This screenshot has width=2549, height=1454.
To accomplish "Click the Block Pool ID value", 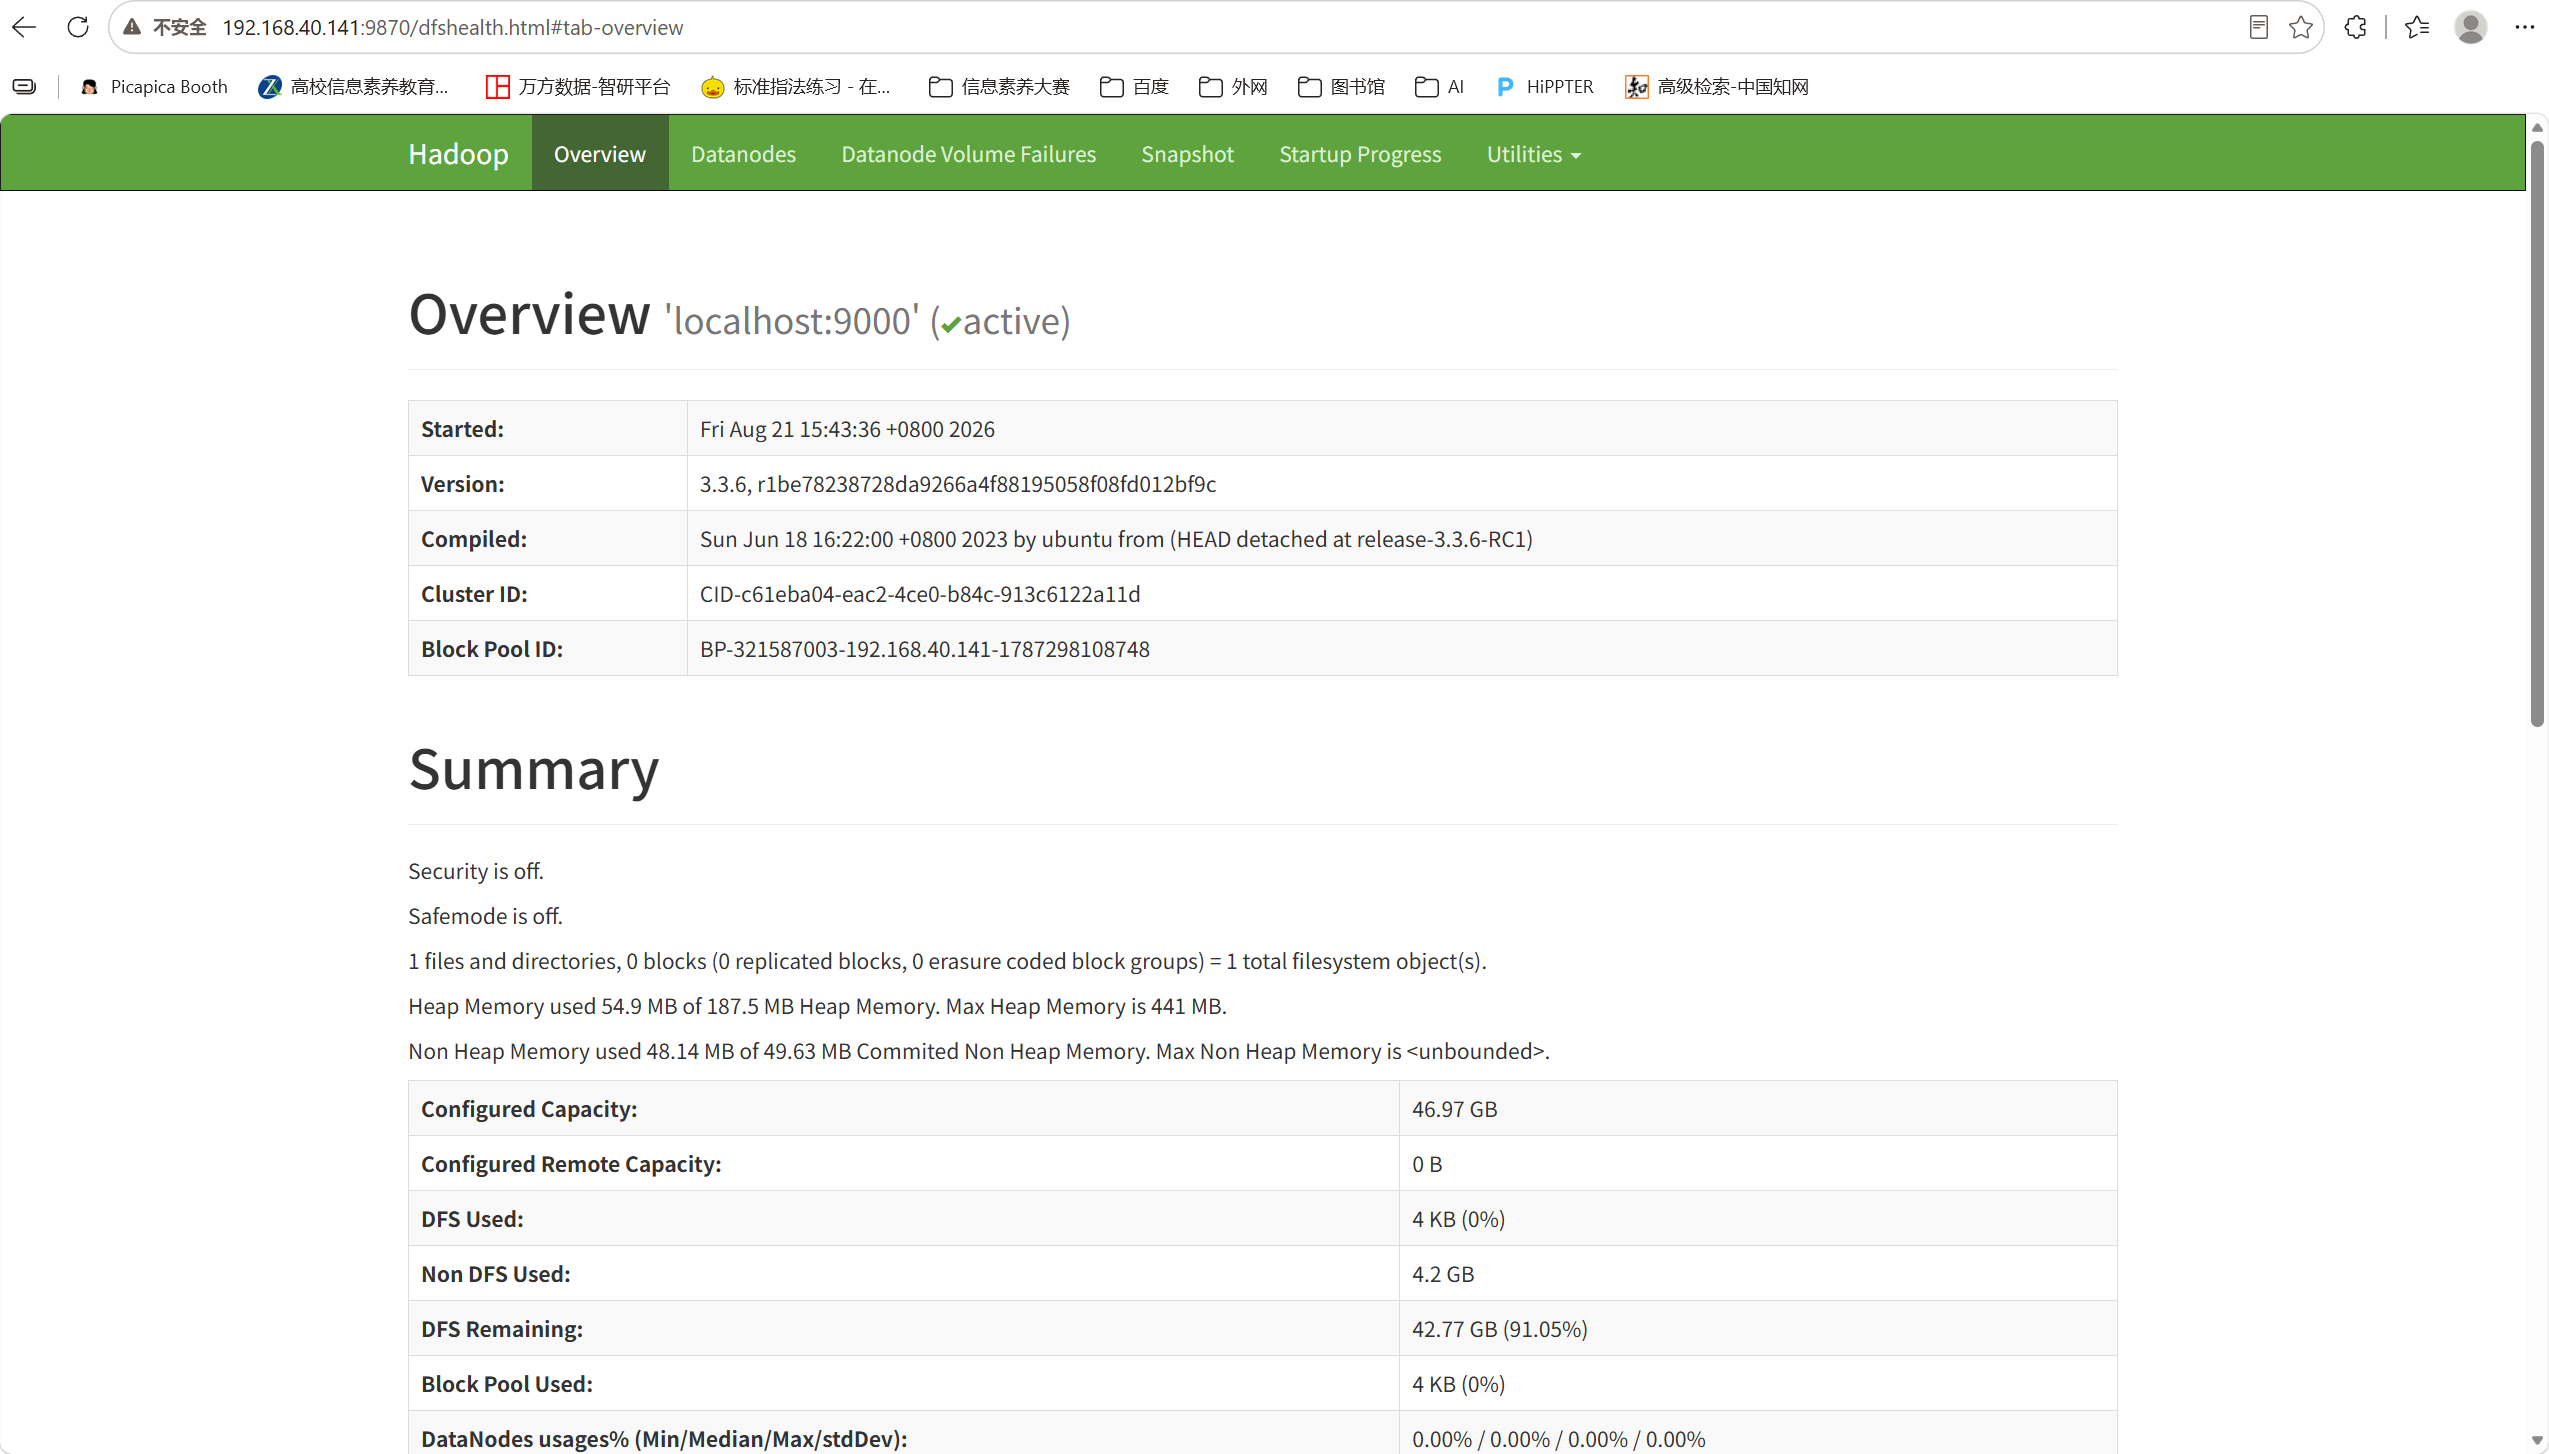I will click(x=925, y=649).
